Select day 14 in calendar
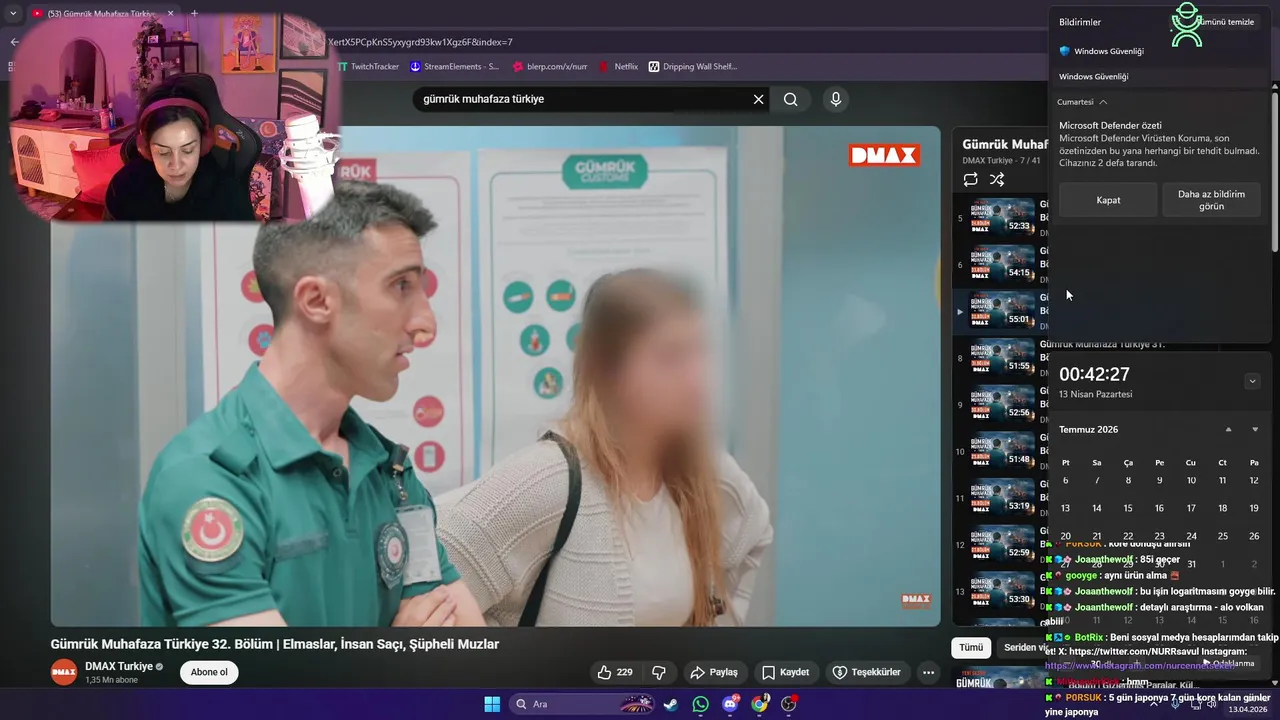The image size is (1280, 720). click(1097, 508)
